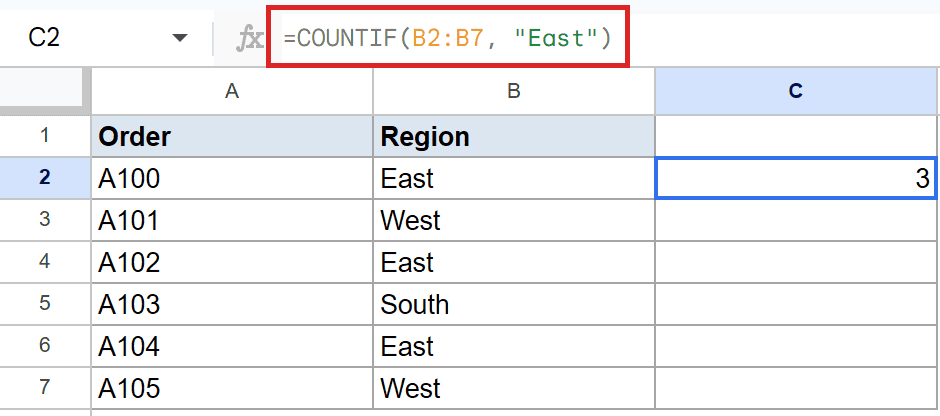Select the row 5 header
Screen dimensions: 940x416
pos(45,304)
